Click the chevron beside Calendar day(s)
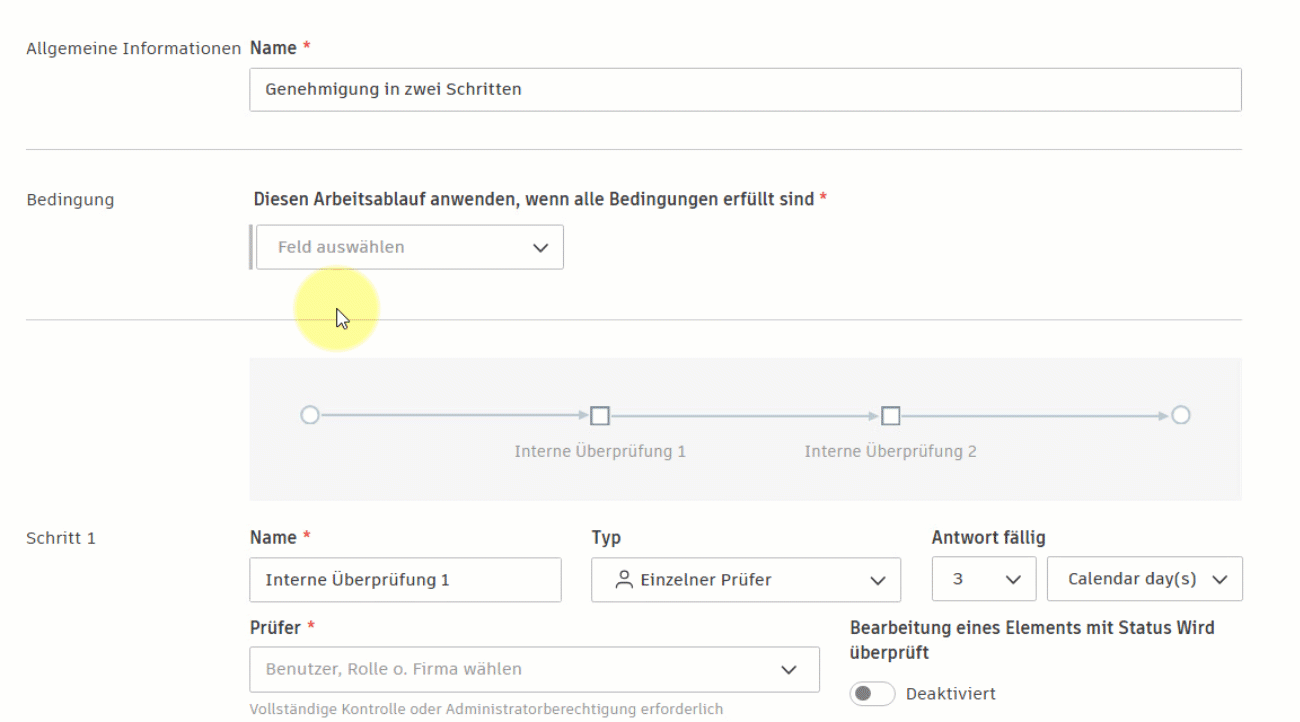The image size is (1300, 722). point(1217,579)
